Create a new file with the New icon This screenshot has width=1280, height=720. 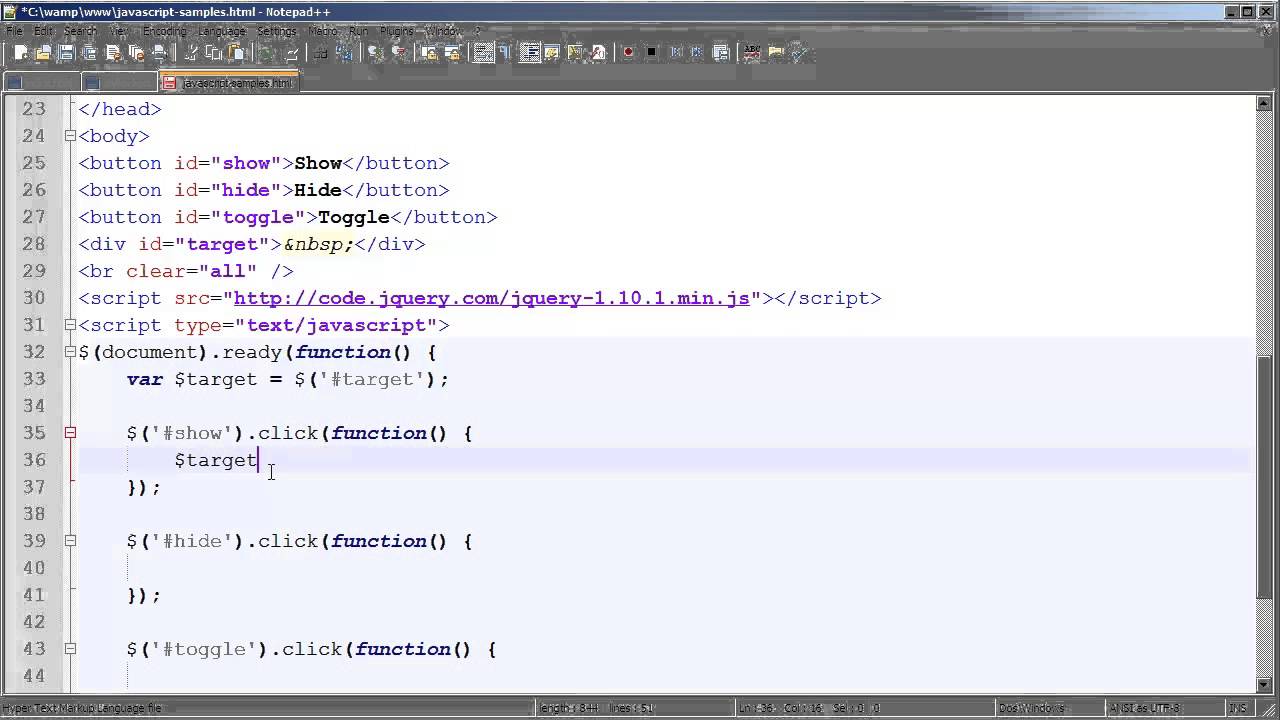tap(19, 52)
